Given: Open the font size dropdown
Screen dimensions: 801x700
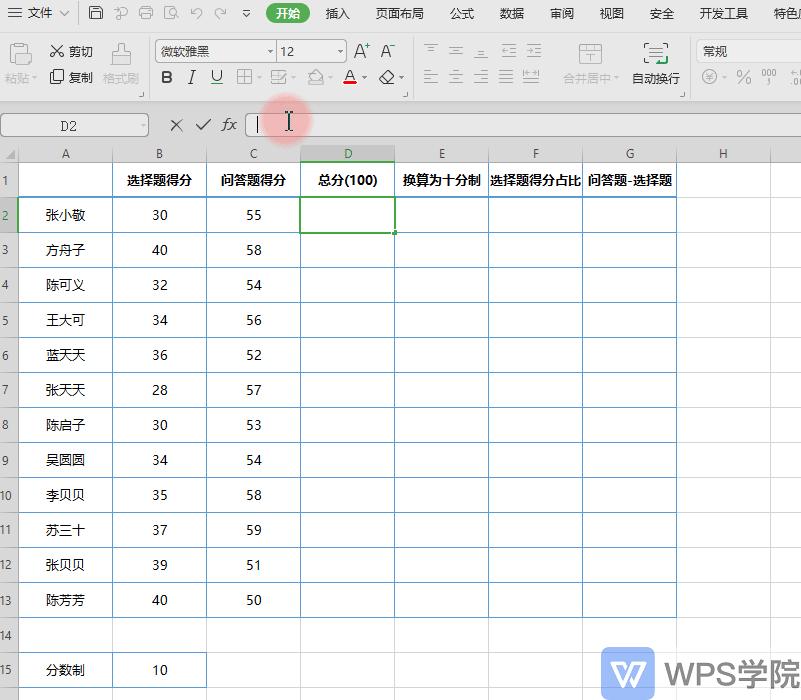Looking at the screenshot, I should click(338, 51).
